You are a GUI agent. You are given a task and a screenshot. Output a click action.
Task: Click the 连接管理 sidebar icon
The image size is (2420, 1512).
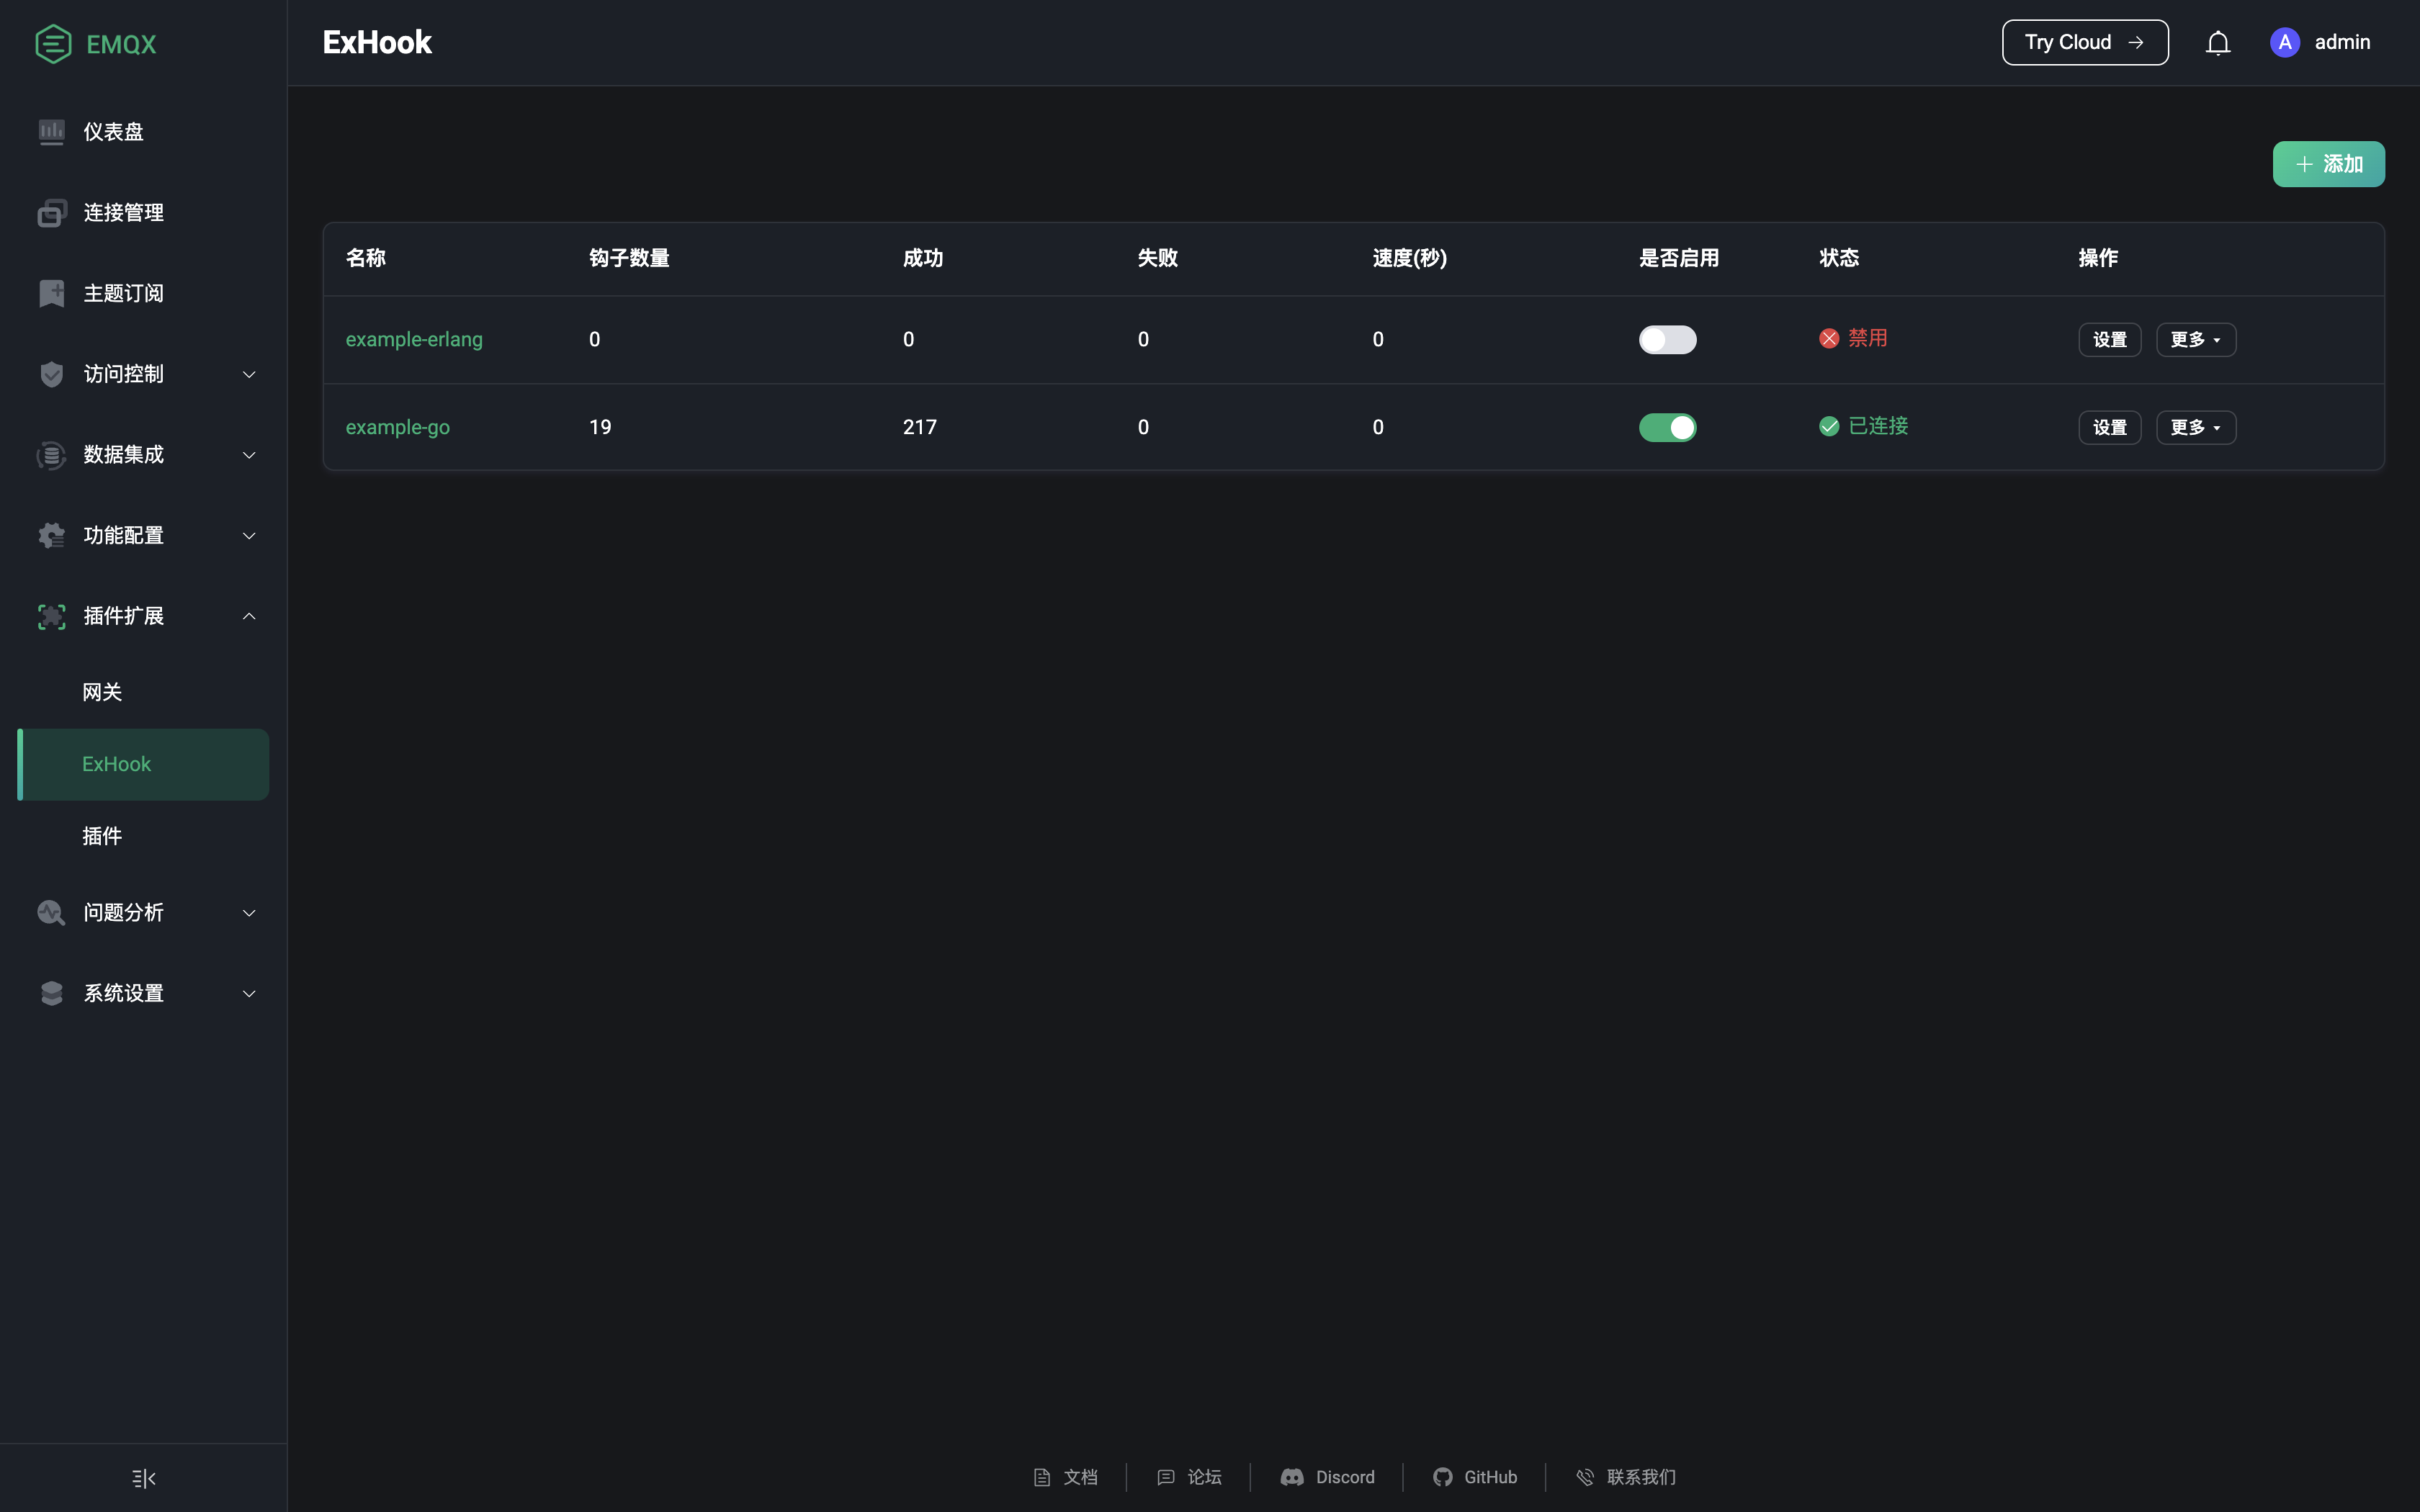52,212
